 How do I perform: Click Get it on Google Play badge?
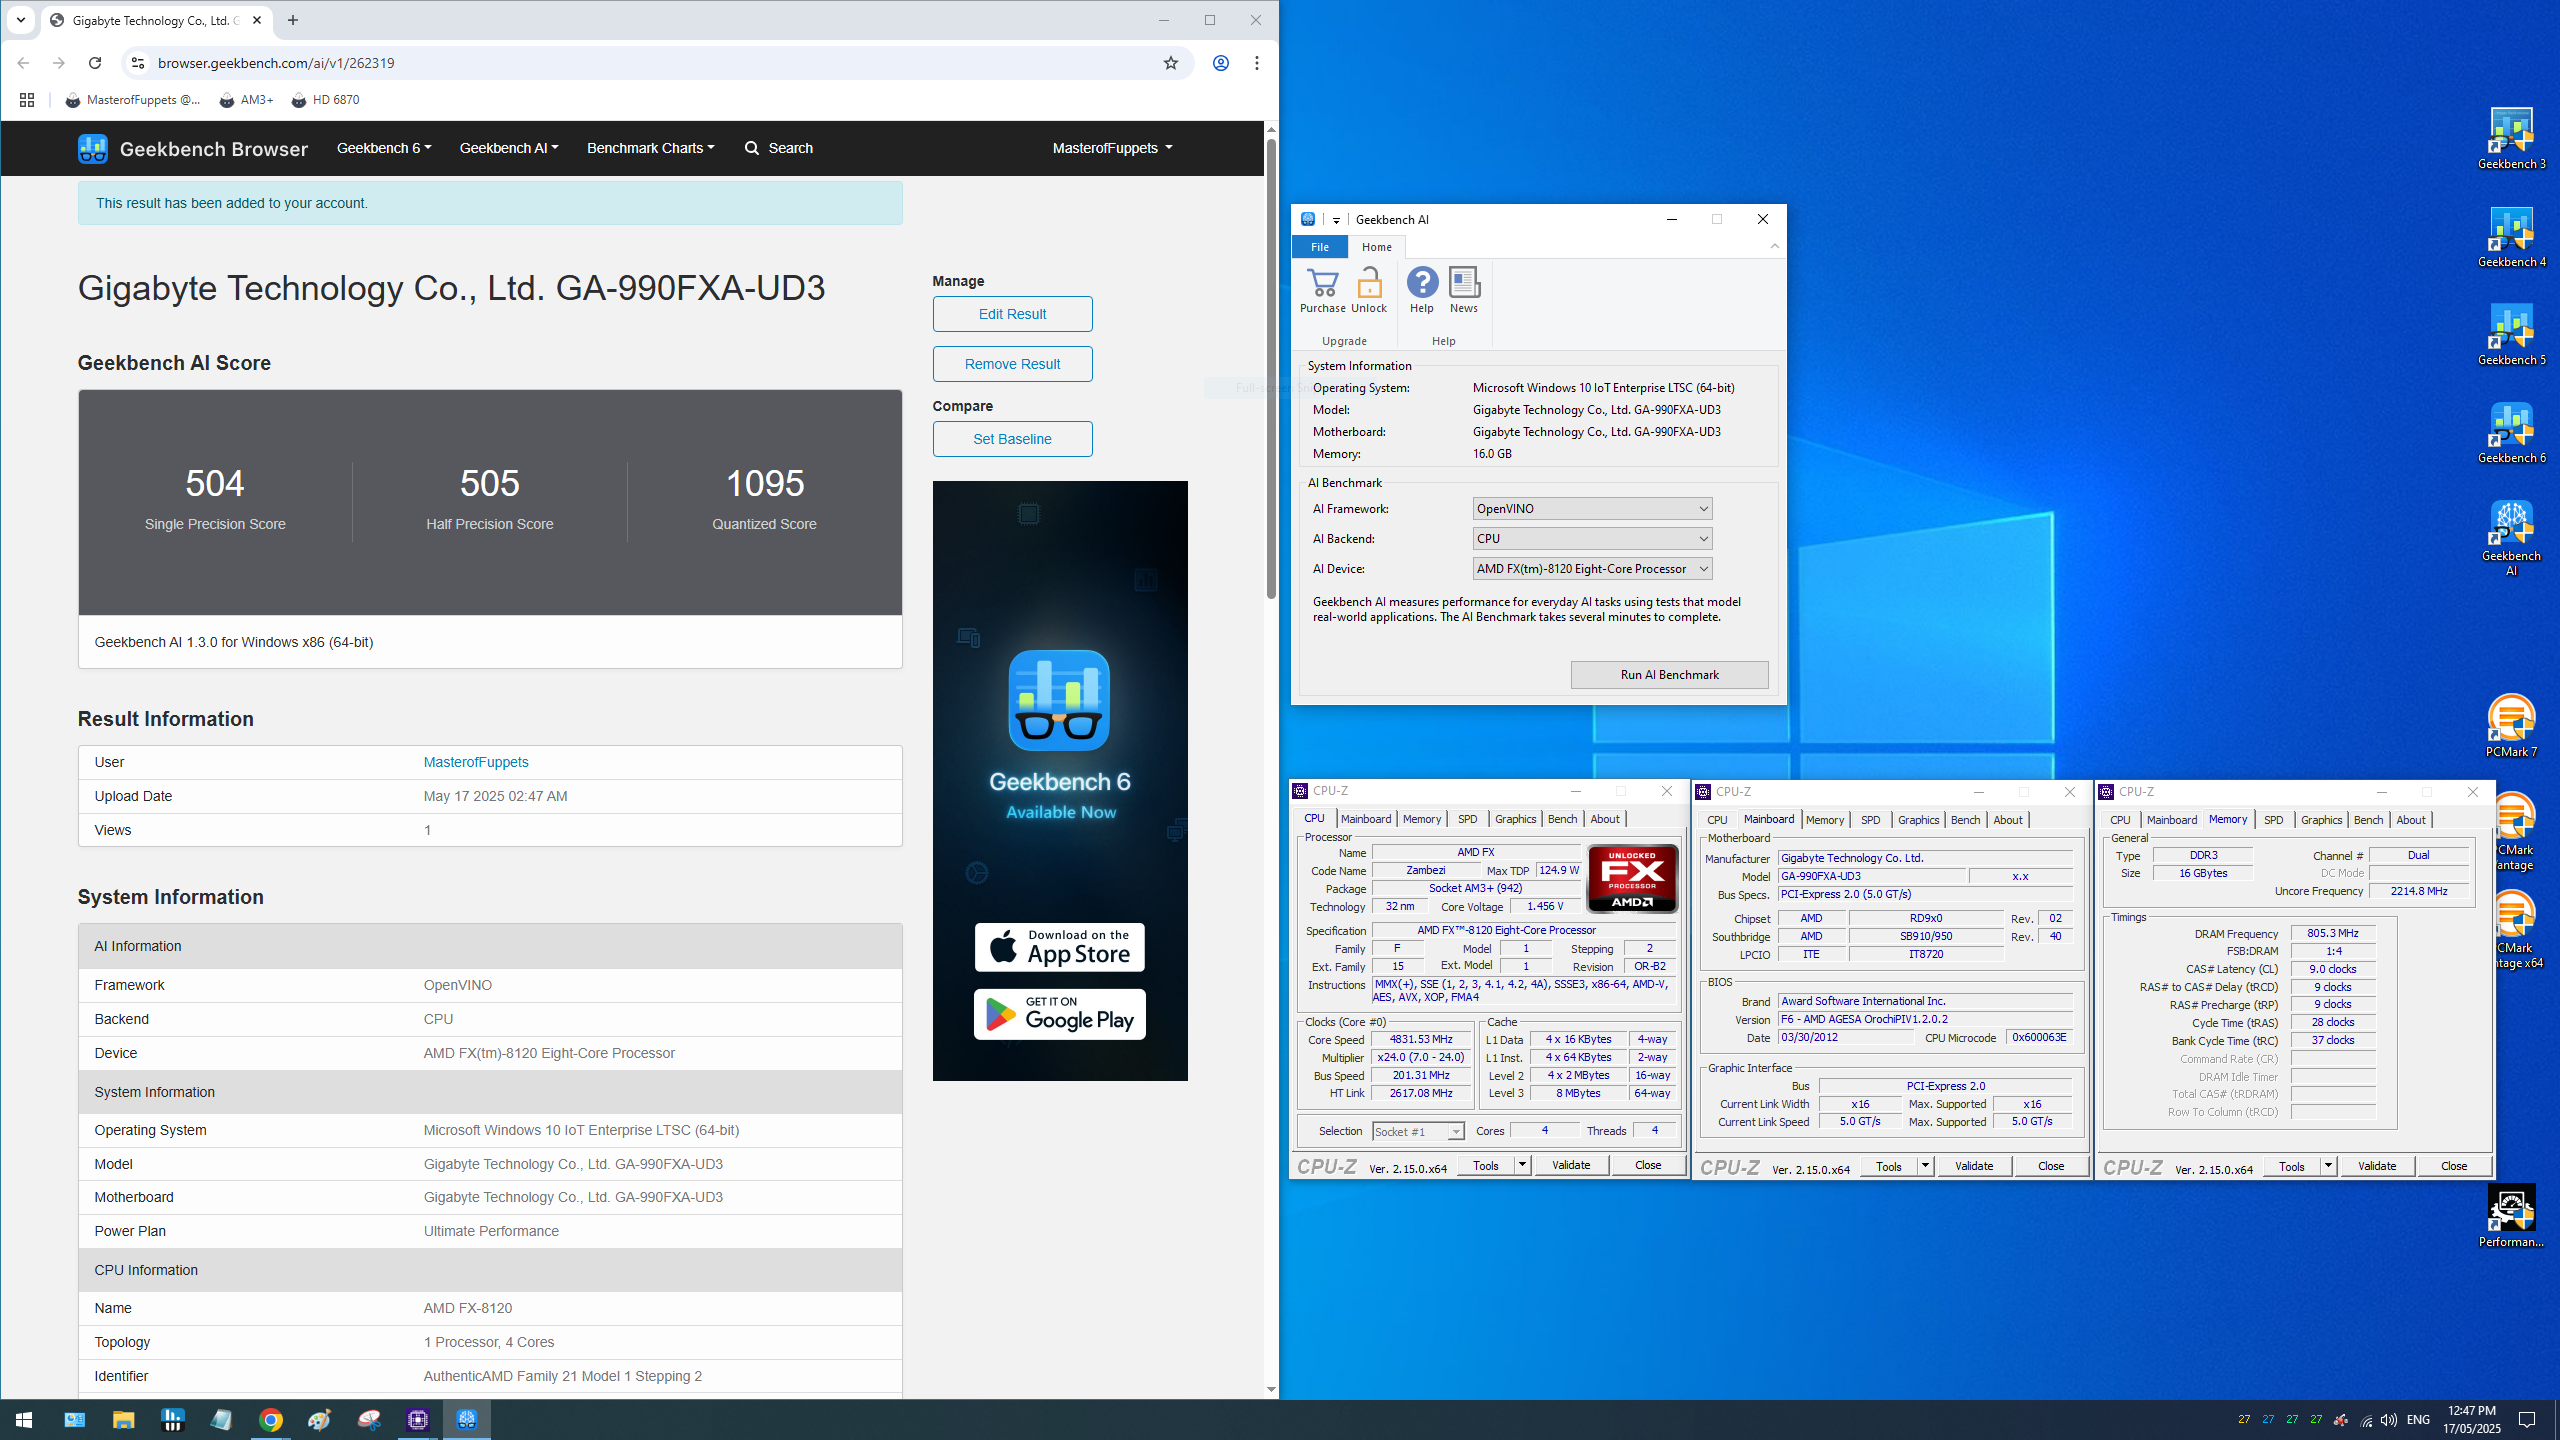(x=1059, y=1015)
